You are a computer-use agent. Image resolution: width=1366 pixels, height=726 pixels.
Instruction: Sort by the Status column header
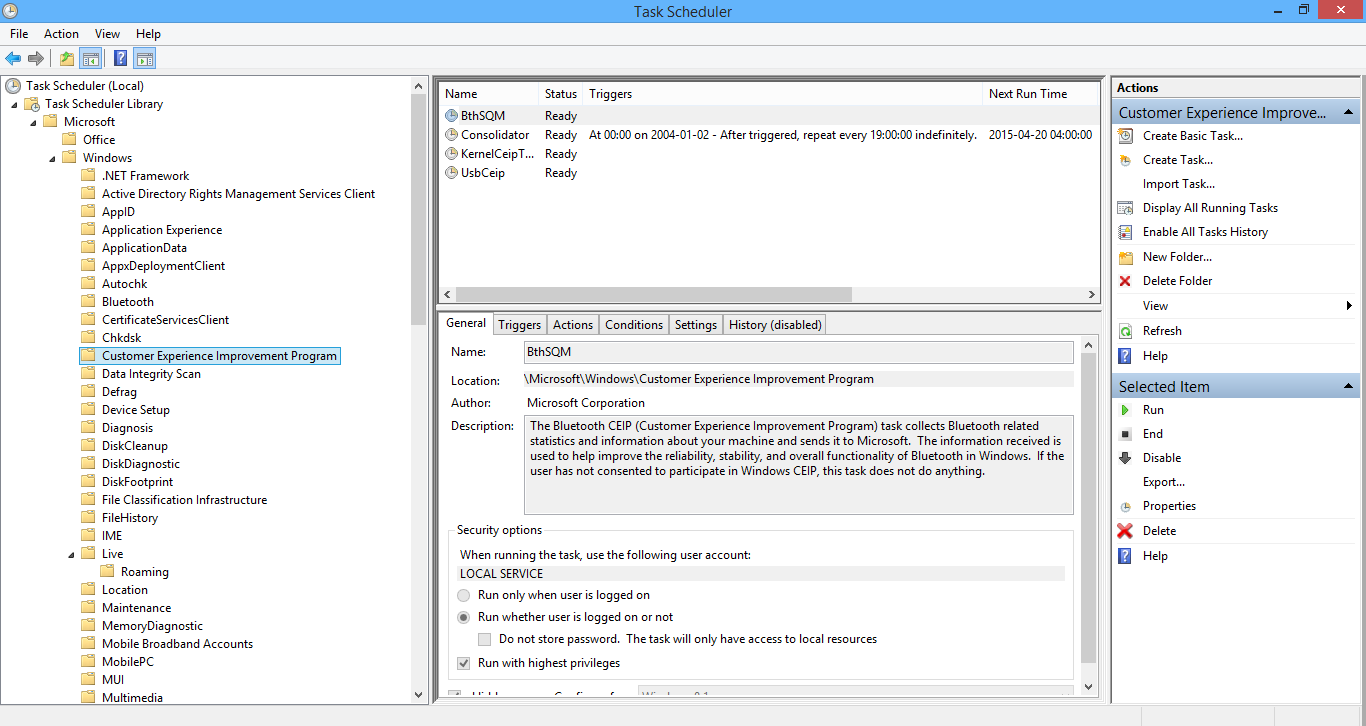[x=562, y=94]
